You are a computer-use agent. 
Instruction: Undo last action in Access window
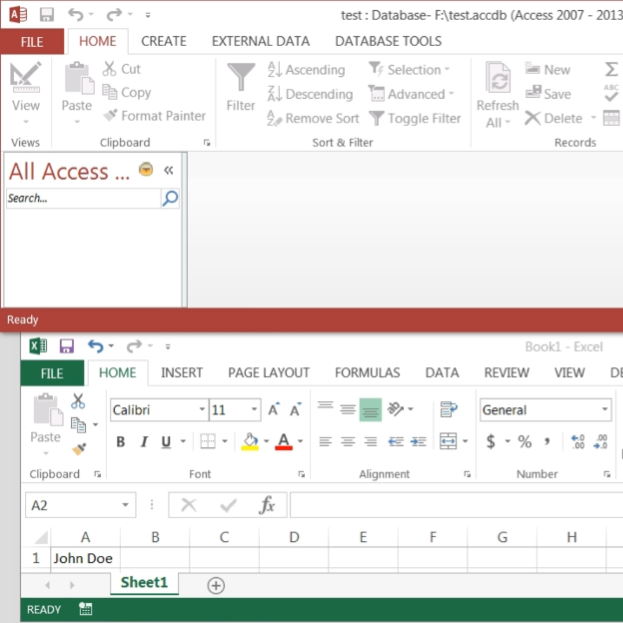click(75, 15)
